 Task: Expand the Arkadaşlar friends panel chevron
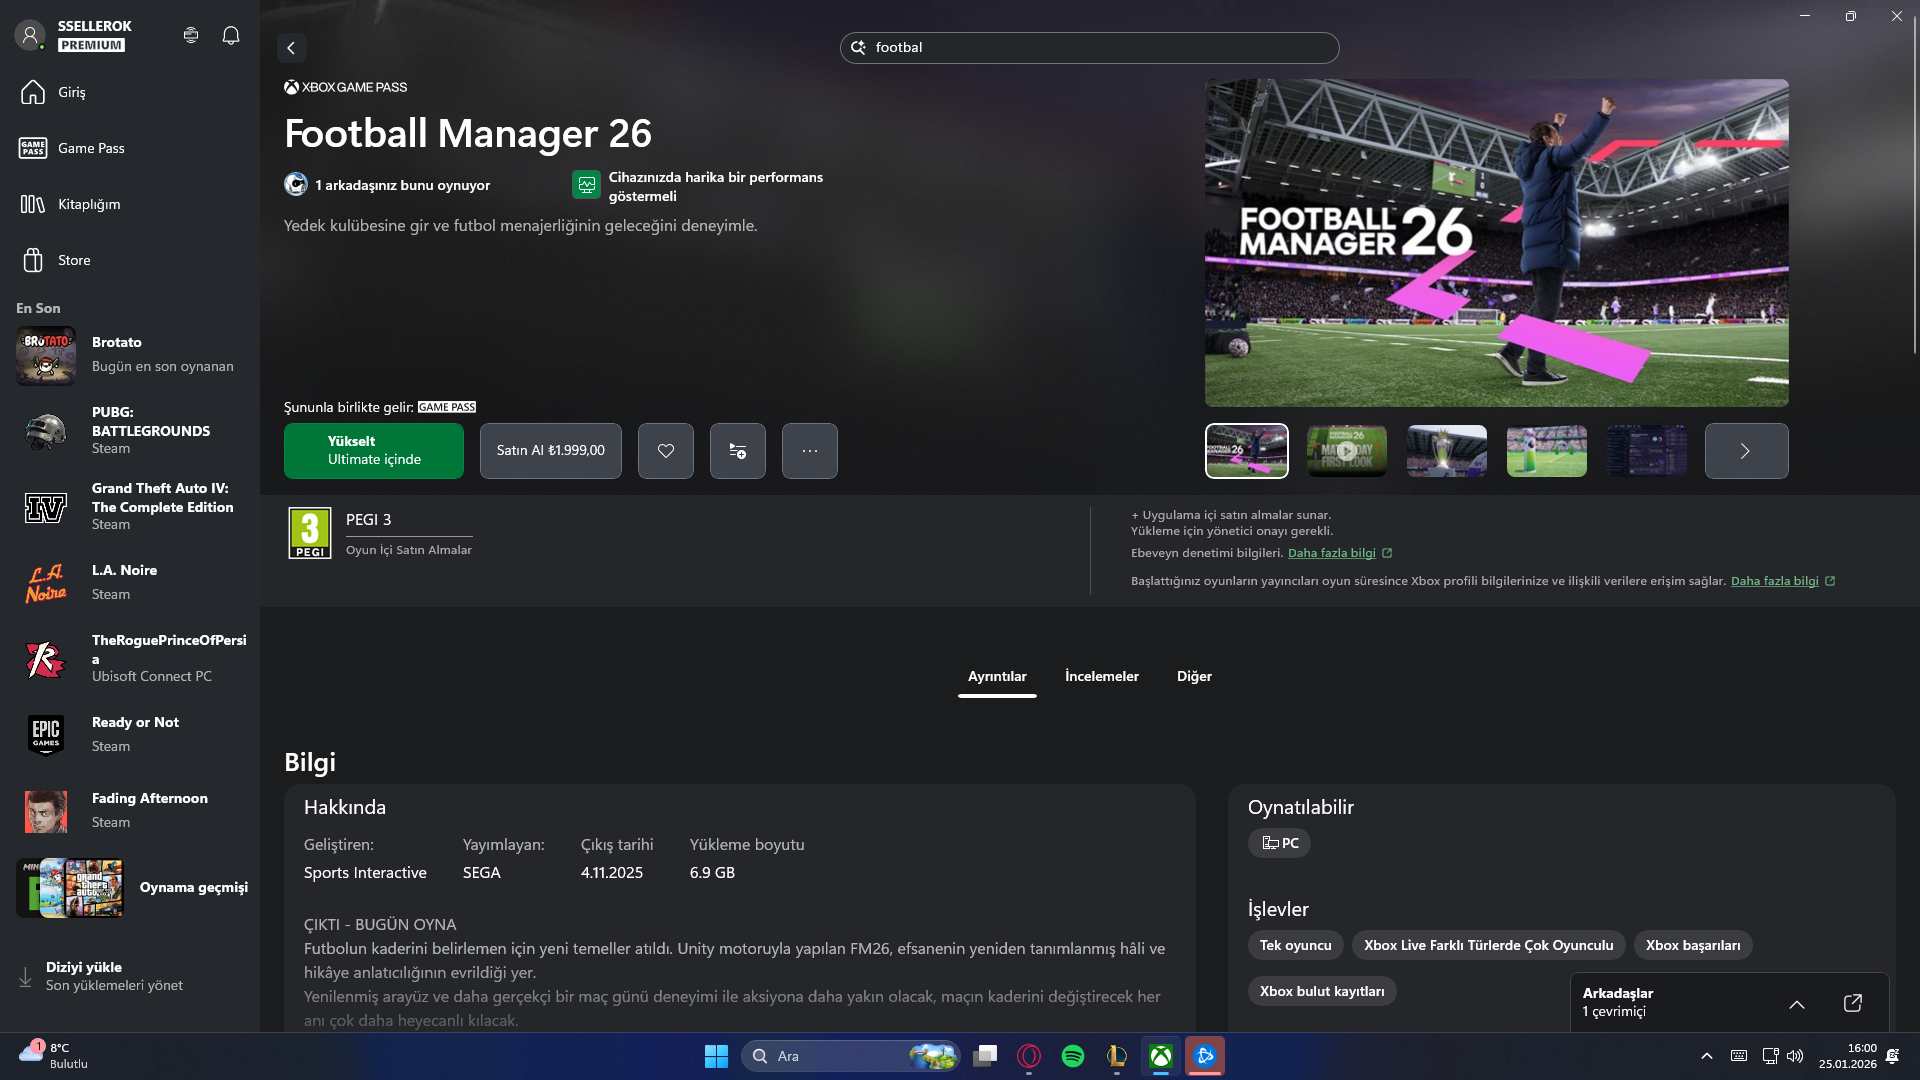tap(1797, 1004)
